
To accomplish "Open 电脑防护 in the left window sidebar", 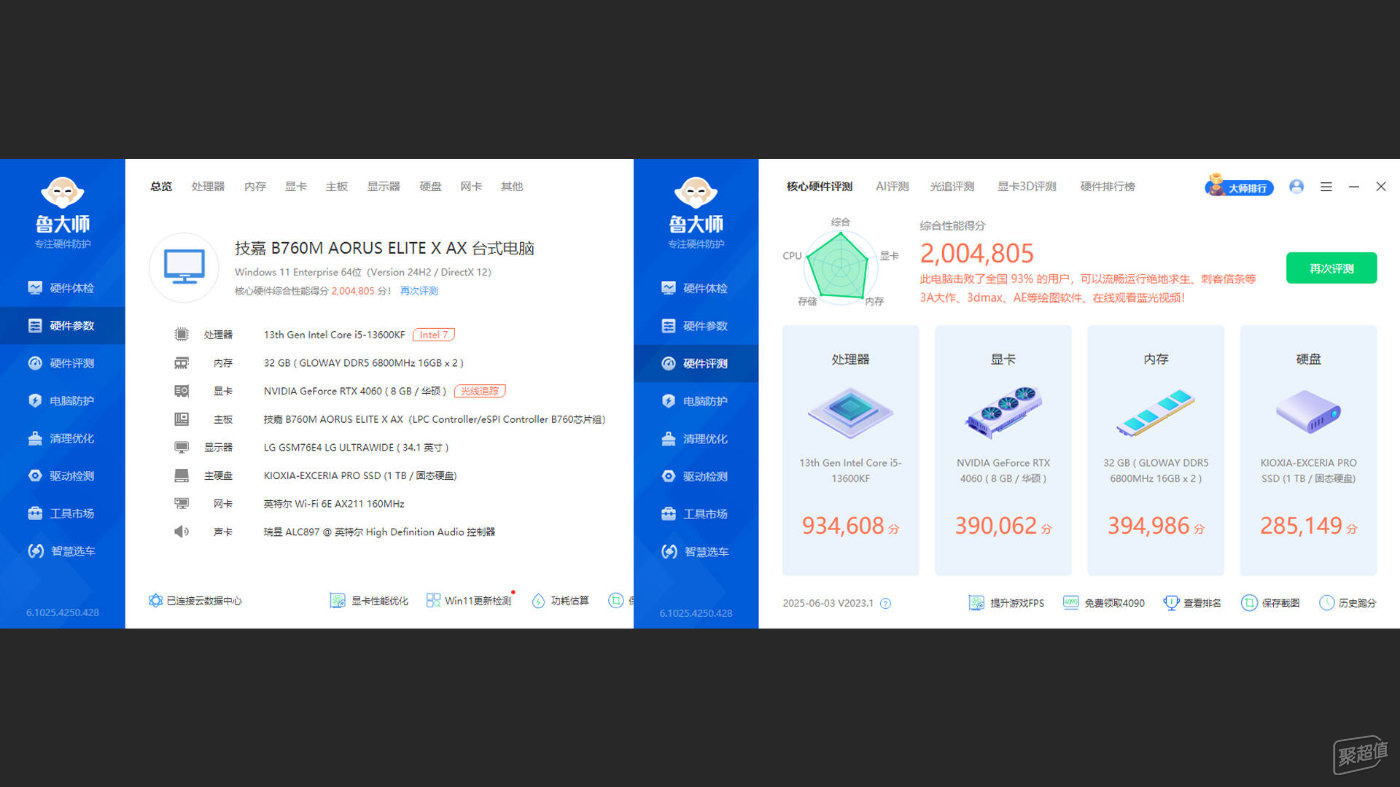I will (x=62, y=400).
